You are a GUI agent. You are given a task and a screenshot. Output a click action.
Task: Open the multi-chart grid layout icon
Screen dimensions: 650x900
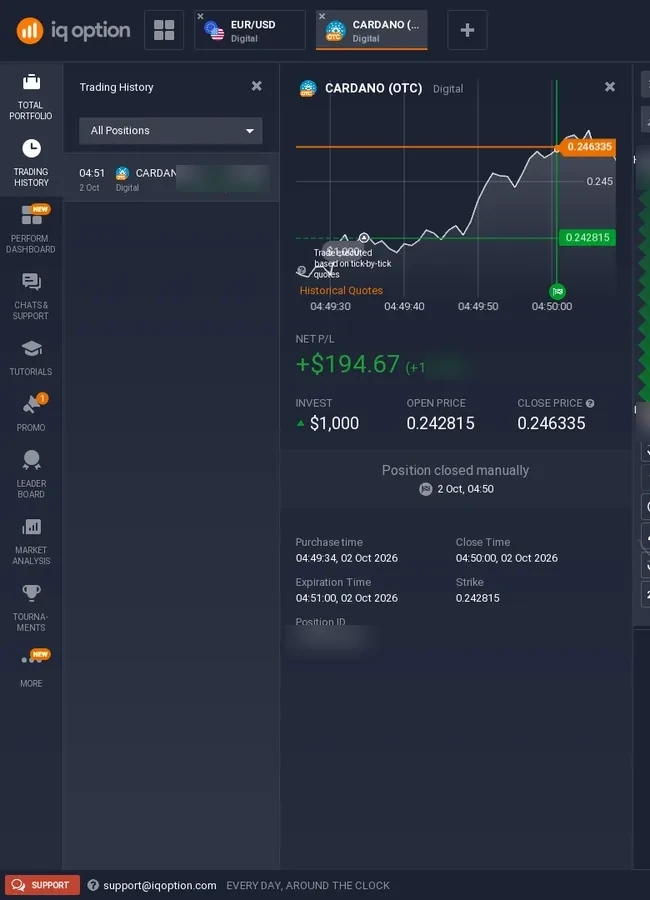pyautogui.click(x=164, y=30)
